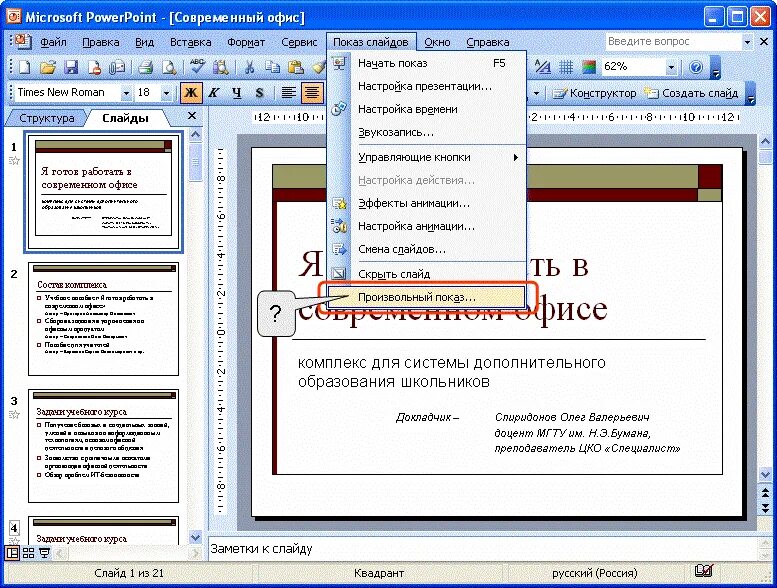Switch to the Структура tab
777x588 pixels.
(47, 118)
